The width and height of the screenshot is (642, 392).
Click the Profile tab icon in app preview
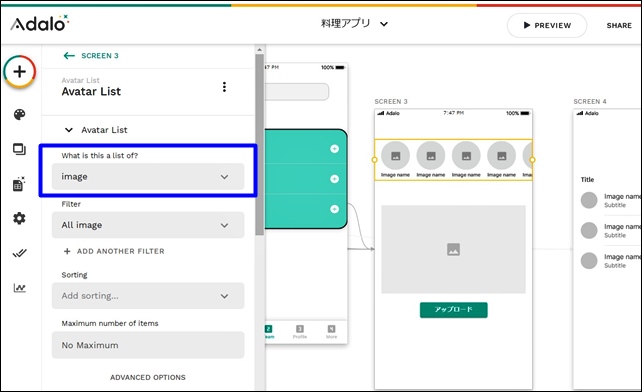coord(300,329)
